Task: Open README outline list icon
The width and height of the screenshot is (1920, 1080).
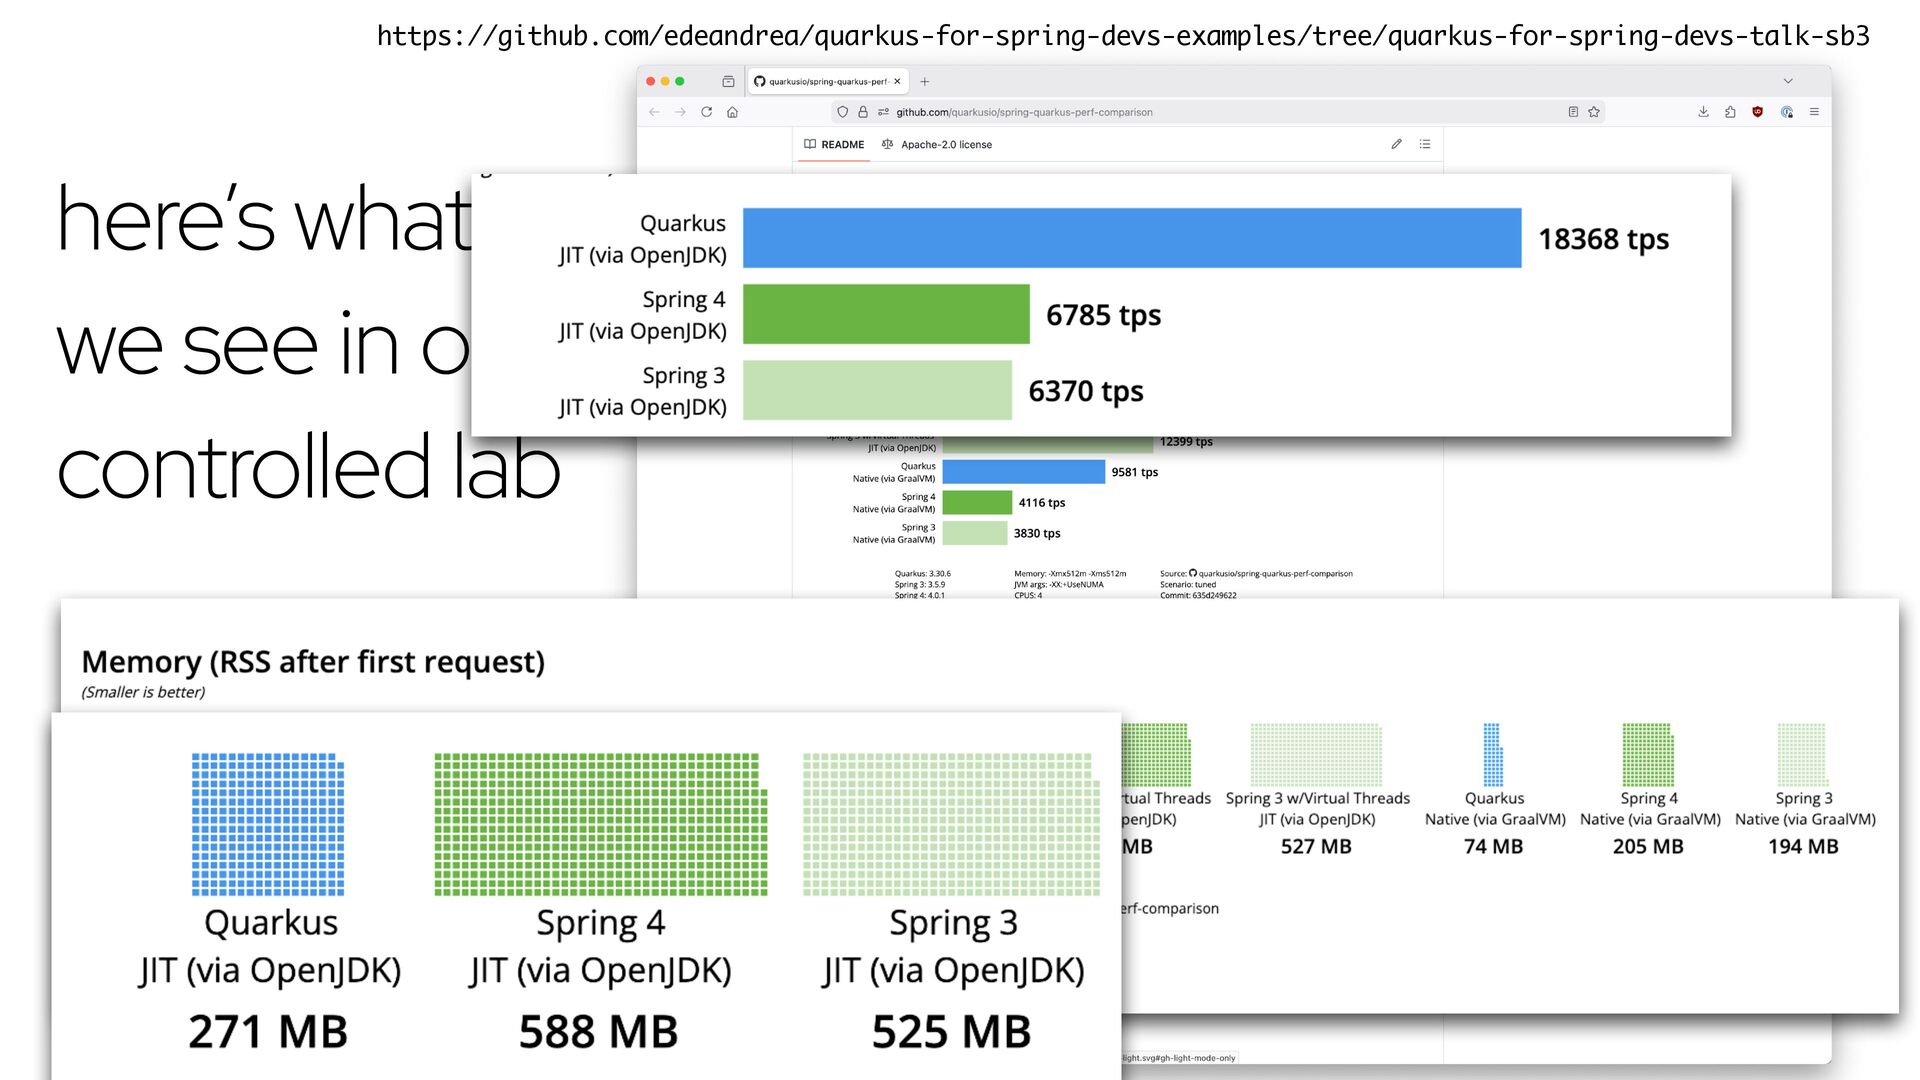Action: 1425,144
